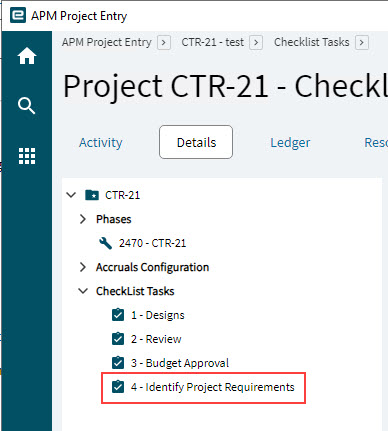Viewport: 388px width, 431px height.
Task: Collapse the CTR-21 root tree node
Action: click(x=71, y=195)
